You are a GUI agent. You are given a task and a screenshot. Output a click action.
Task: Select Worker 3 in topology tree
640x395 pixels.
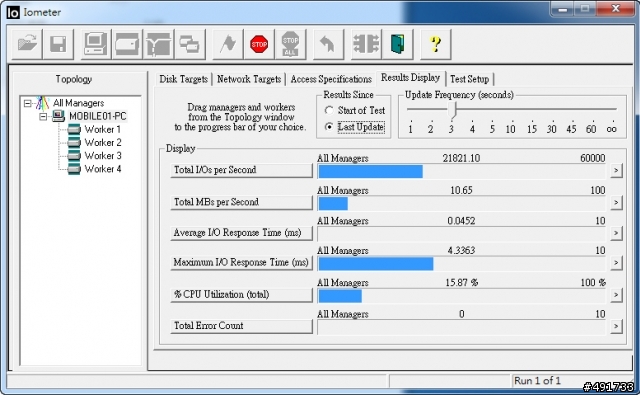coord(102,155)
